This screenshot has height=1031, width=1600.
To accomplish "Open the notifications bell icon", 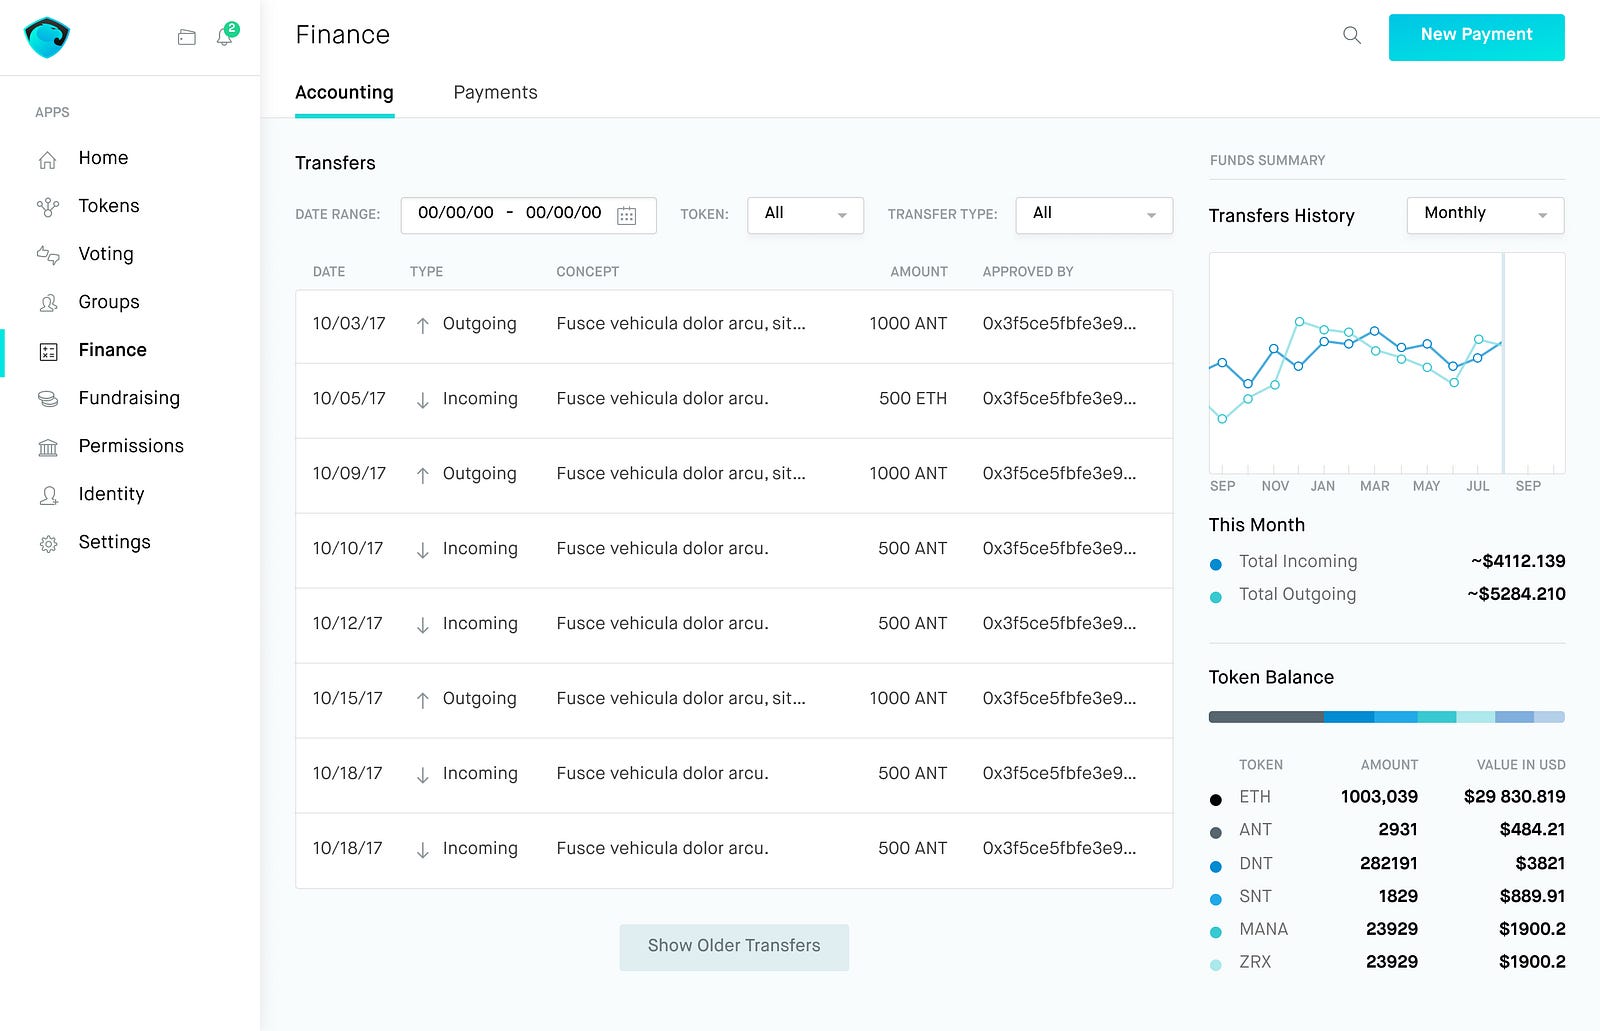I will click(225, 37).
